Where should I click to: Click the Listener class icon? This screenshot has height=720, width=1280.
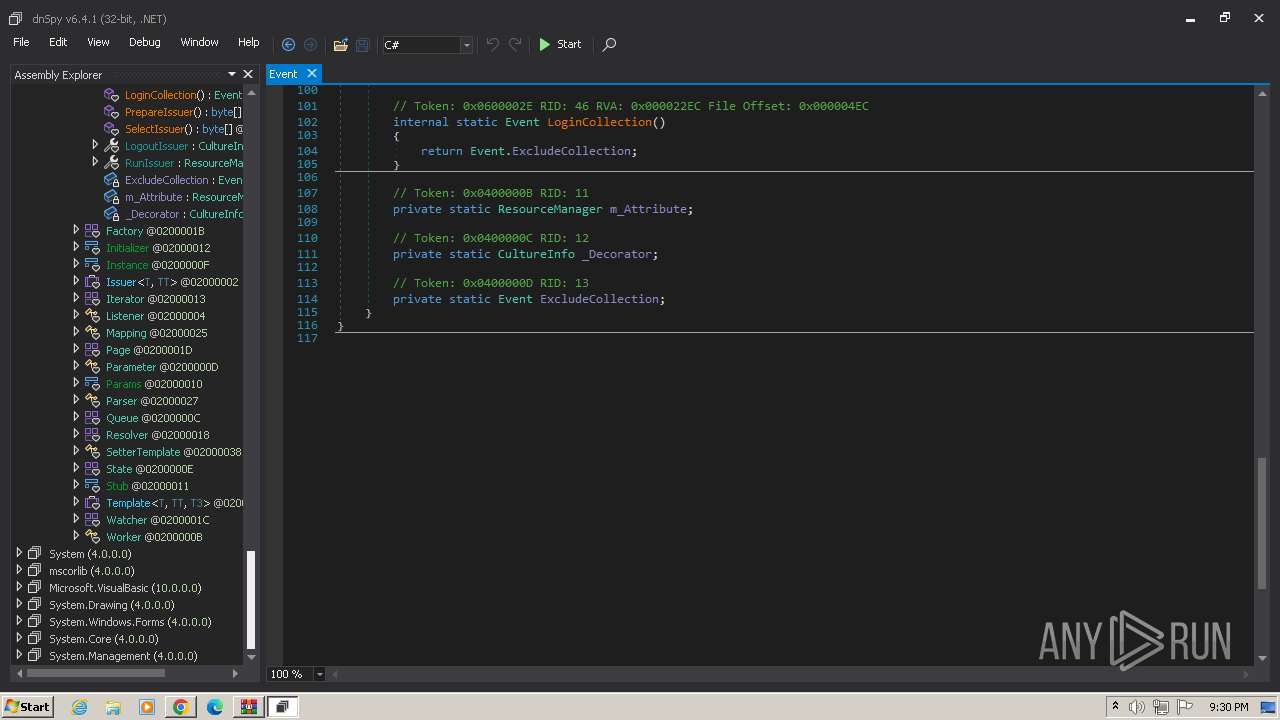(92, 315)
